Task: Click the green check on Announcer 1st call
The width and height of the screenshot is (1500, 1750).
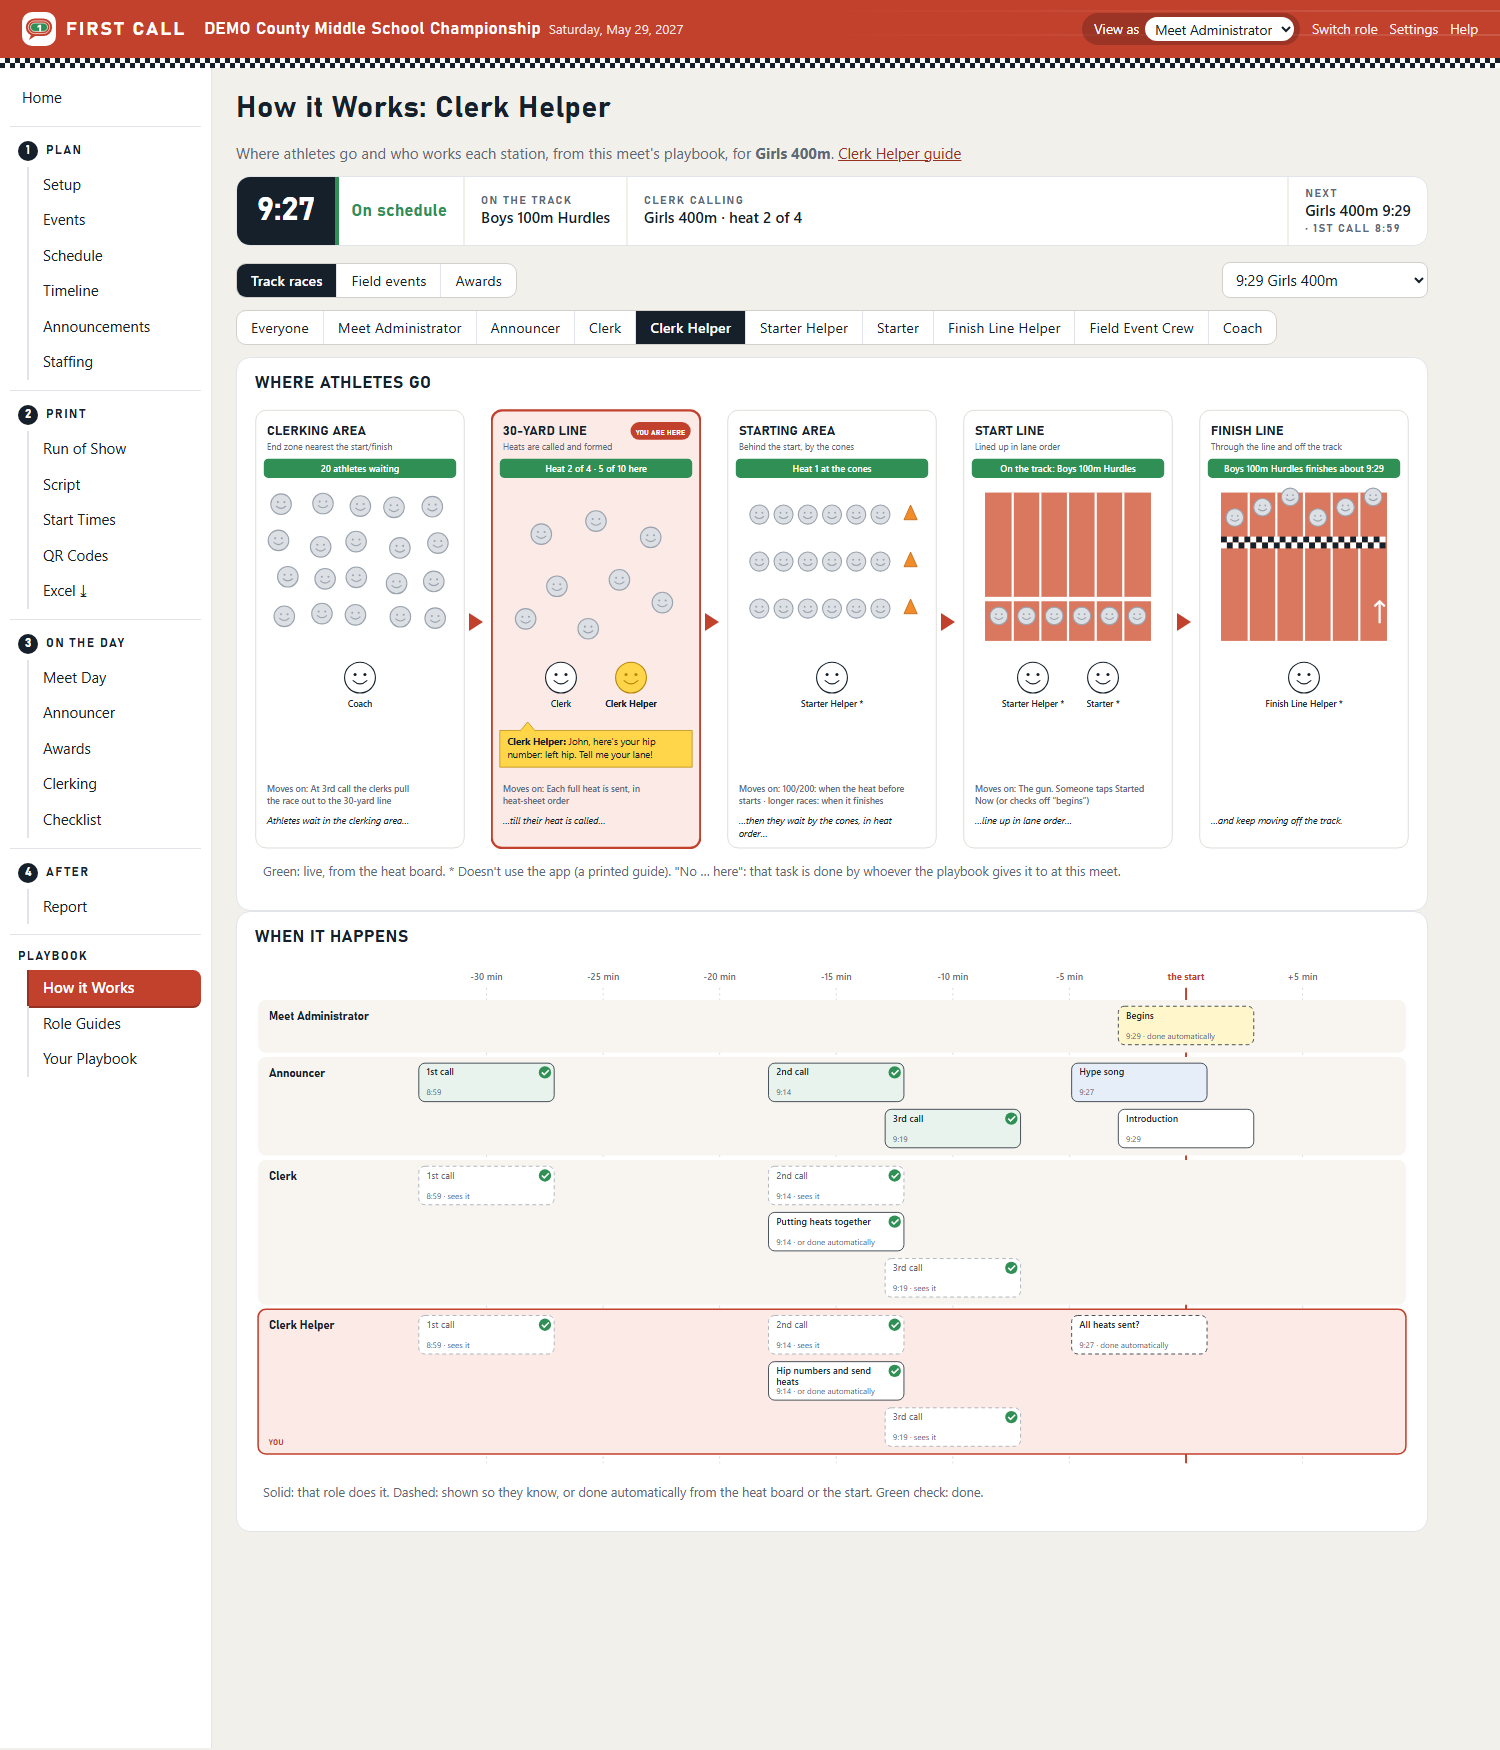Action: [545, 1072]
